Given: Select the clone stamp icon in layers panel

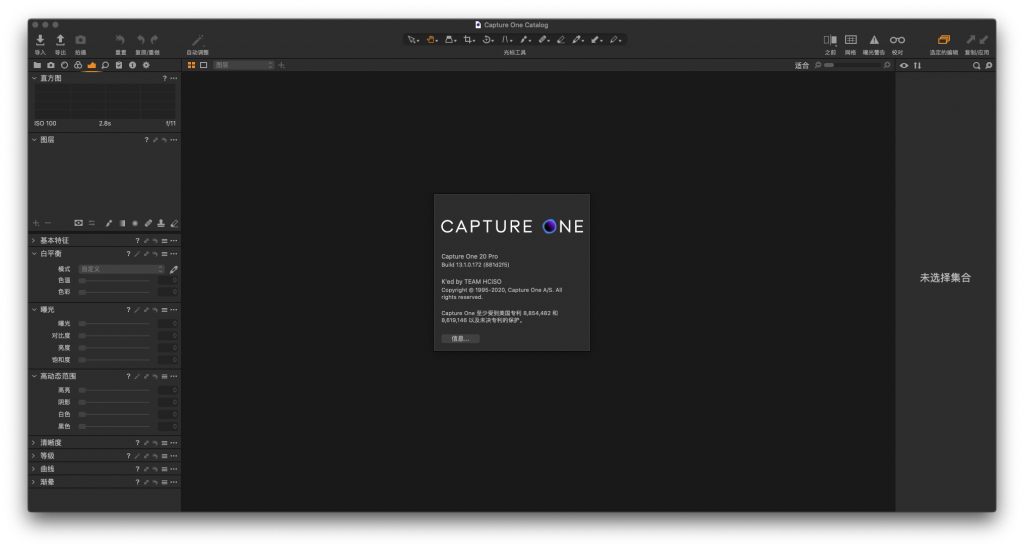Looking at the screenshot, I should point(161,223).
